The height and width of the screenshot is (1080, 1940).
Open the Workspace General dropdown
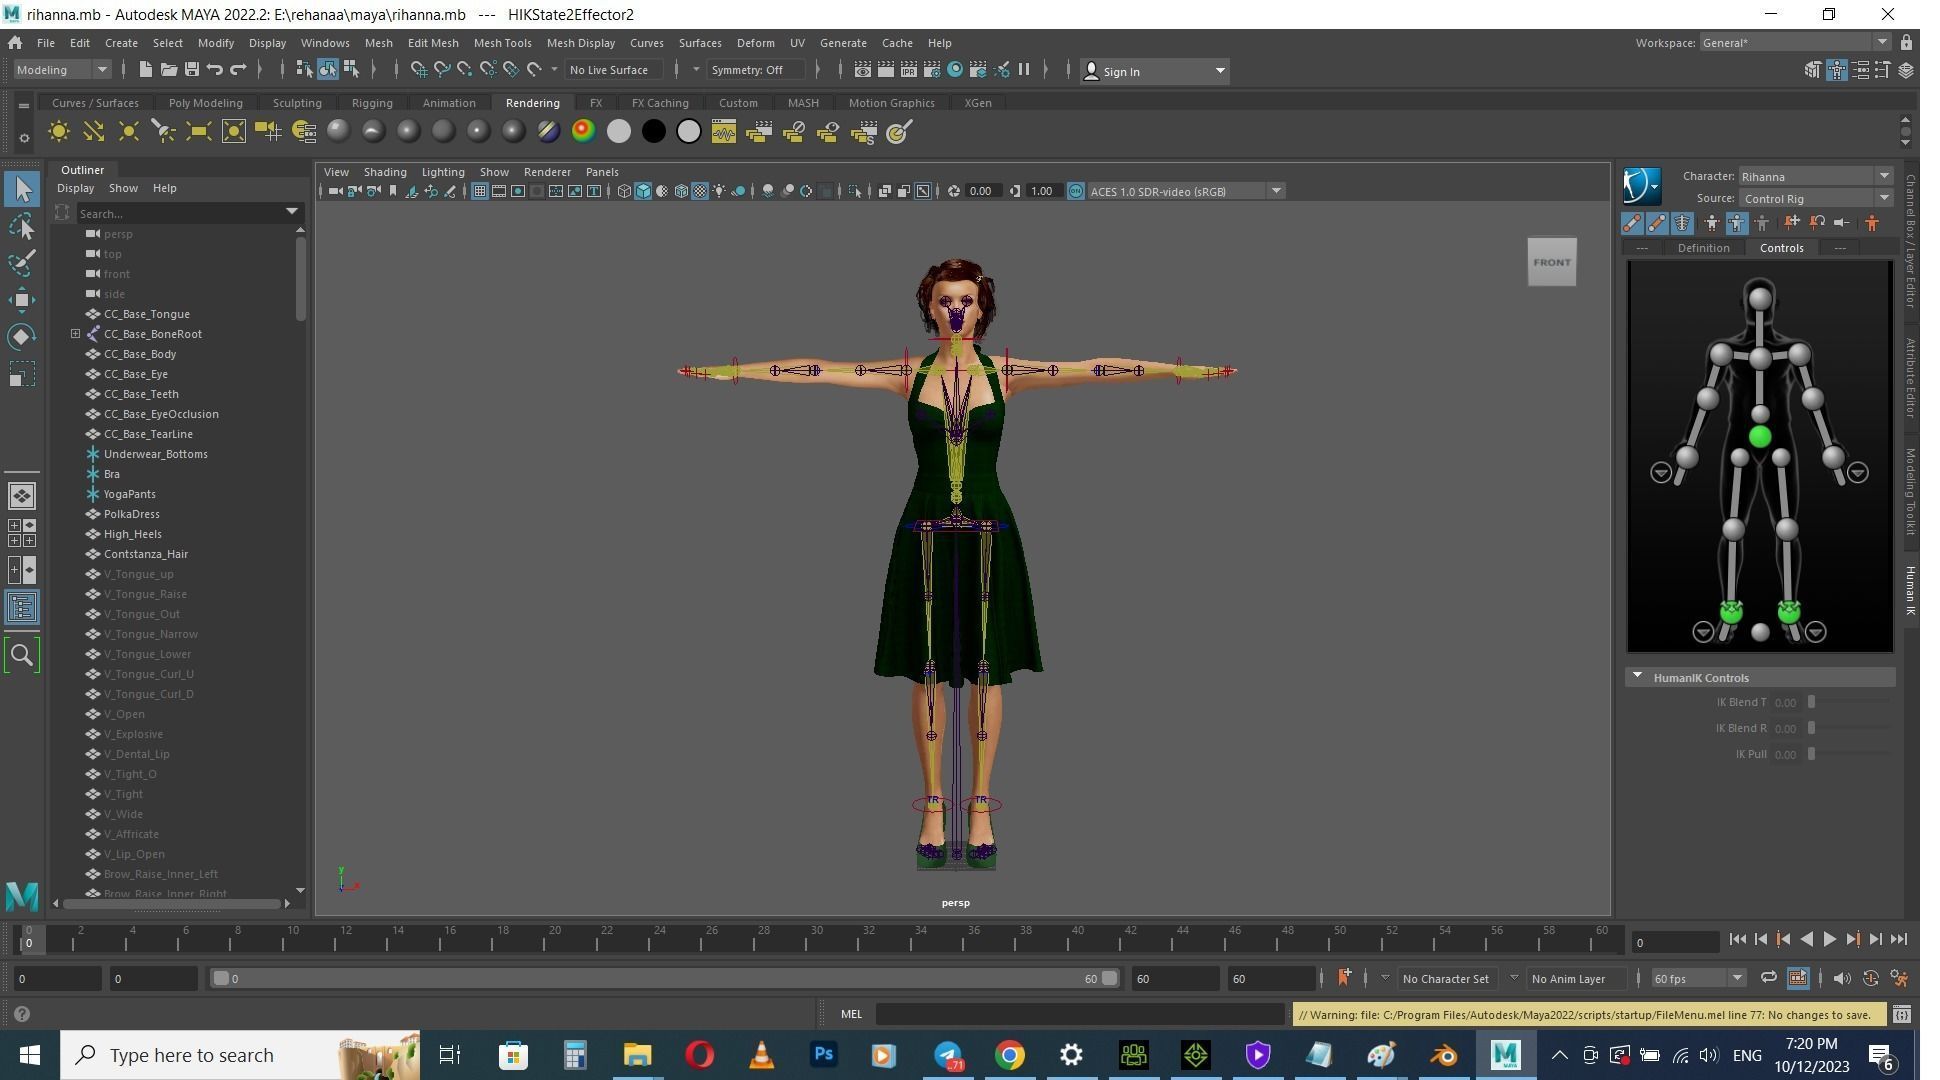point(1794,43)
